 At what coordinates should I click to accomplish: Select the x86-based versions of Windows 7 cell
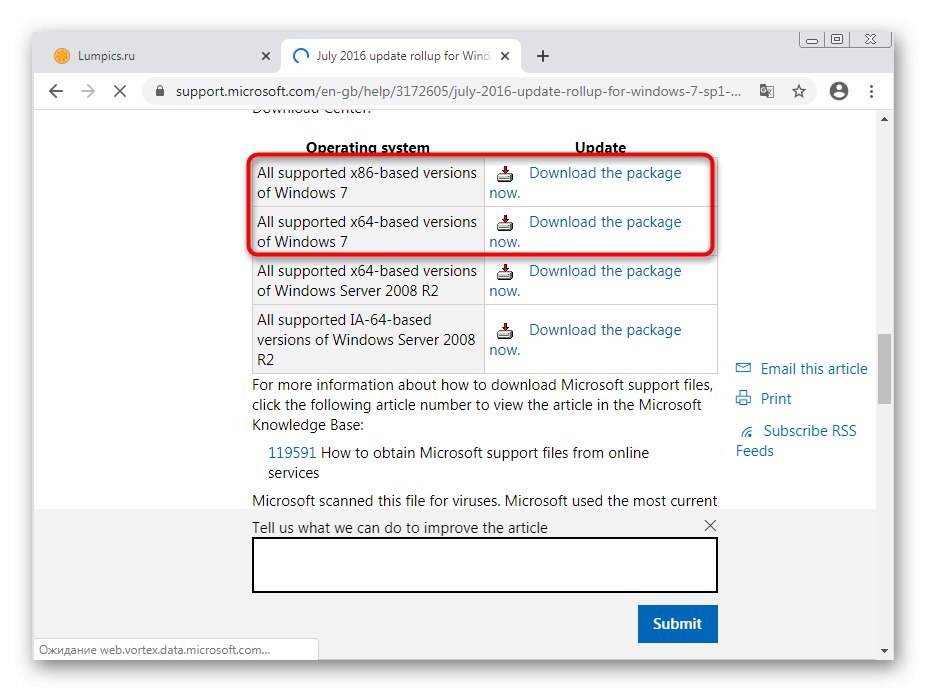coord(368,182)
